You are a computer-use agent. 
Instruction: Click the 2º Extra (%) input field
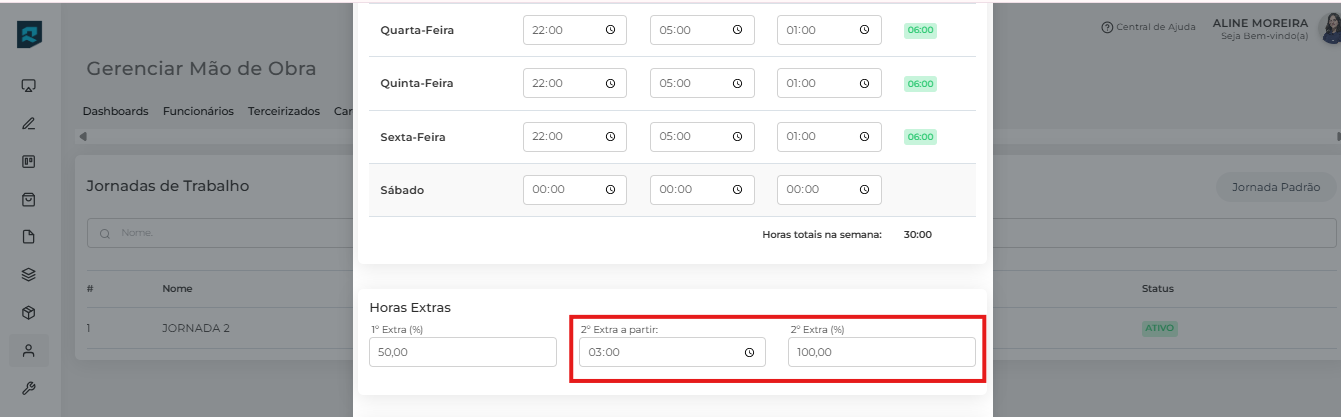tap(880, 352)
